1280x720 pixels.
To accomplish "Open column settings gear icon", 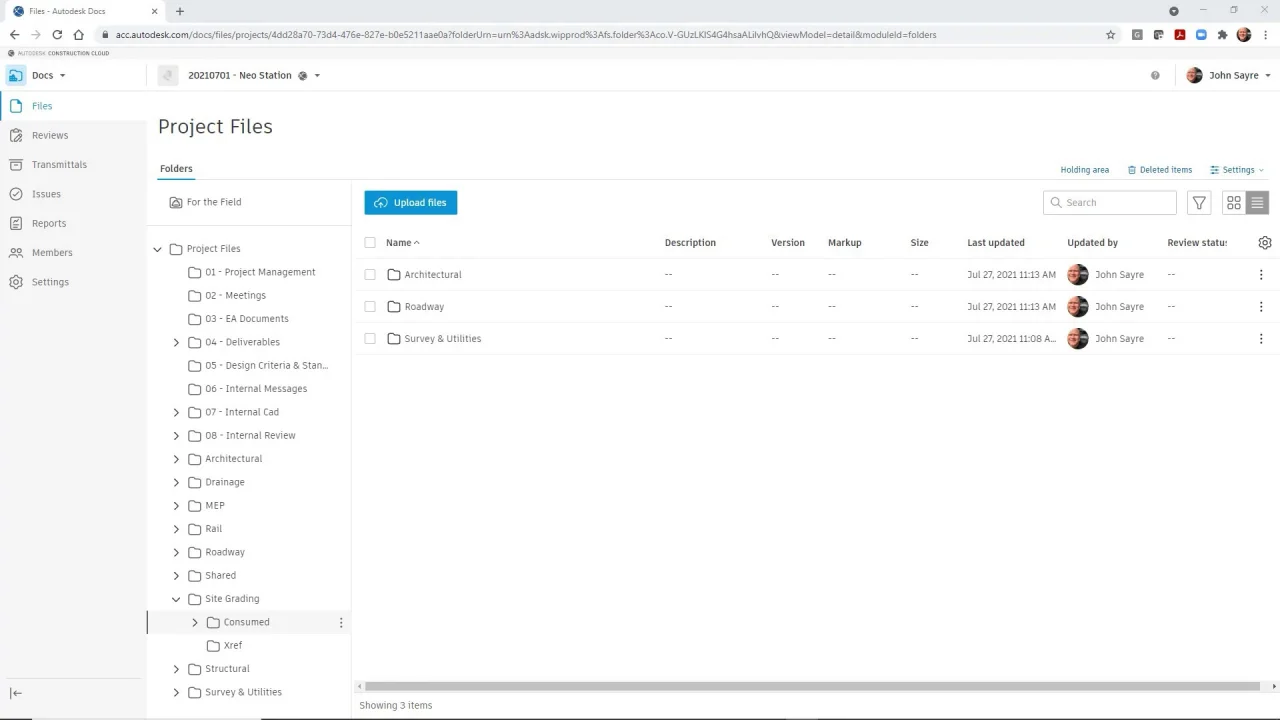I will [x=1265, y=243].
